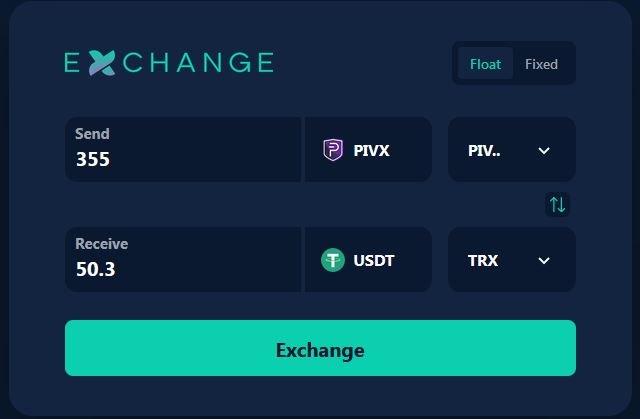640x419 pixels.
Task: Switch to Fixed rate mode
Action: [x=541, y=64]
